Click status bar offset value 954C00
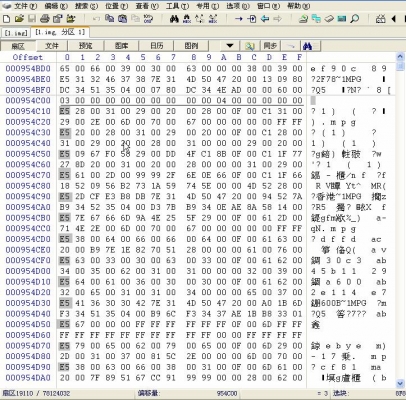This screenshot has height=400, width=406. [227, 394]
